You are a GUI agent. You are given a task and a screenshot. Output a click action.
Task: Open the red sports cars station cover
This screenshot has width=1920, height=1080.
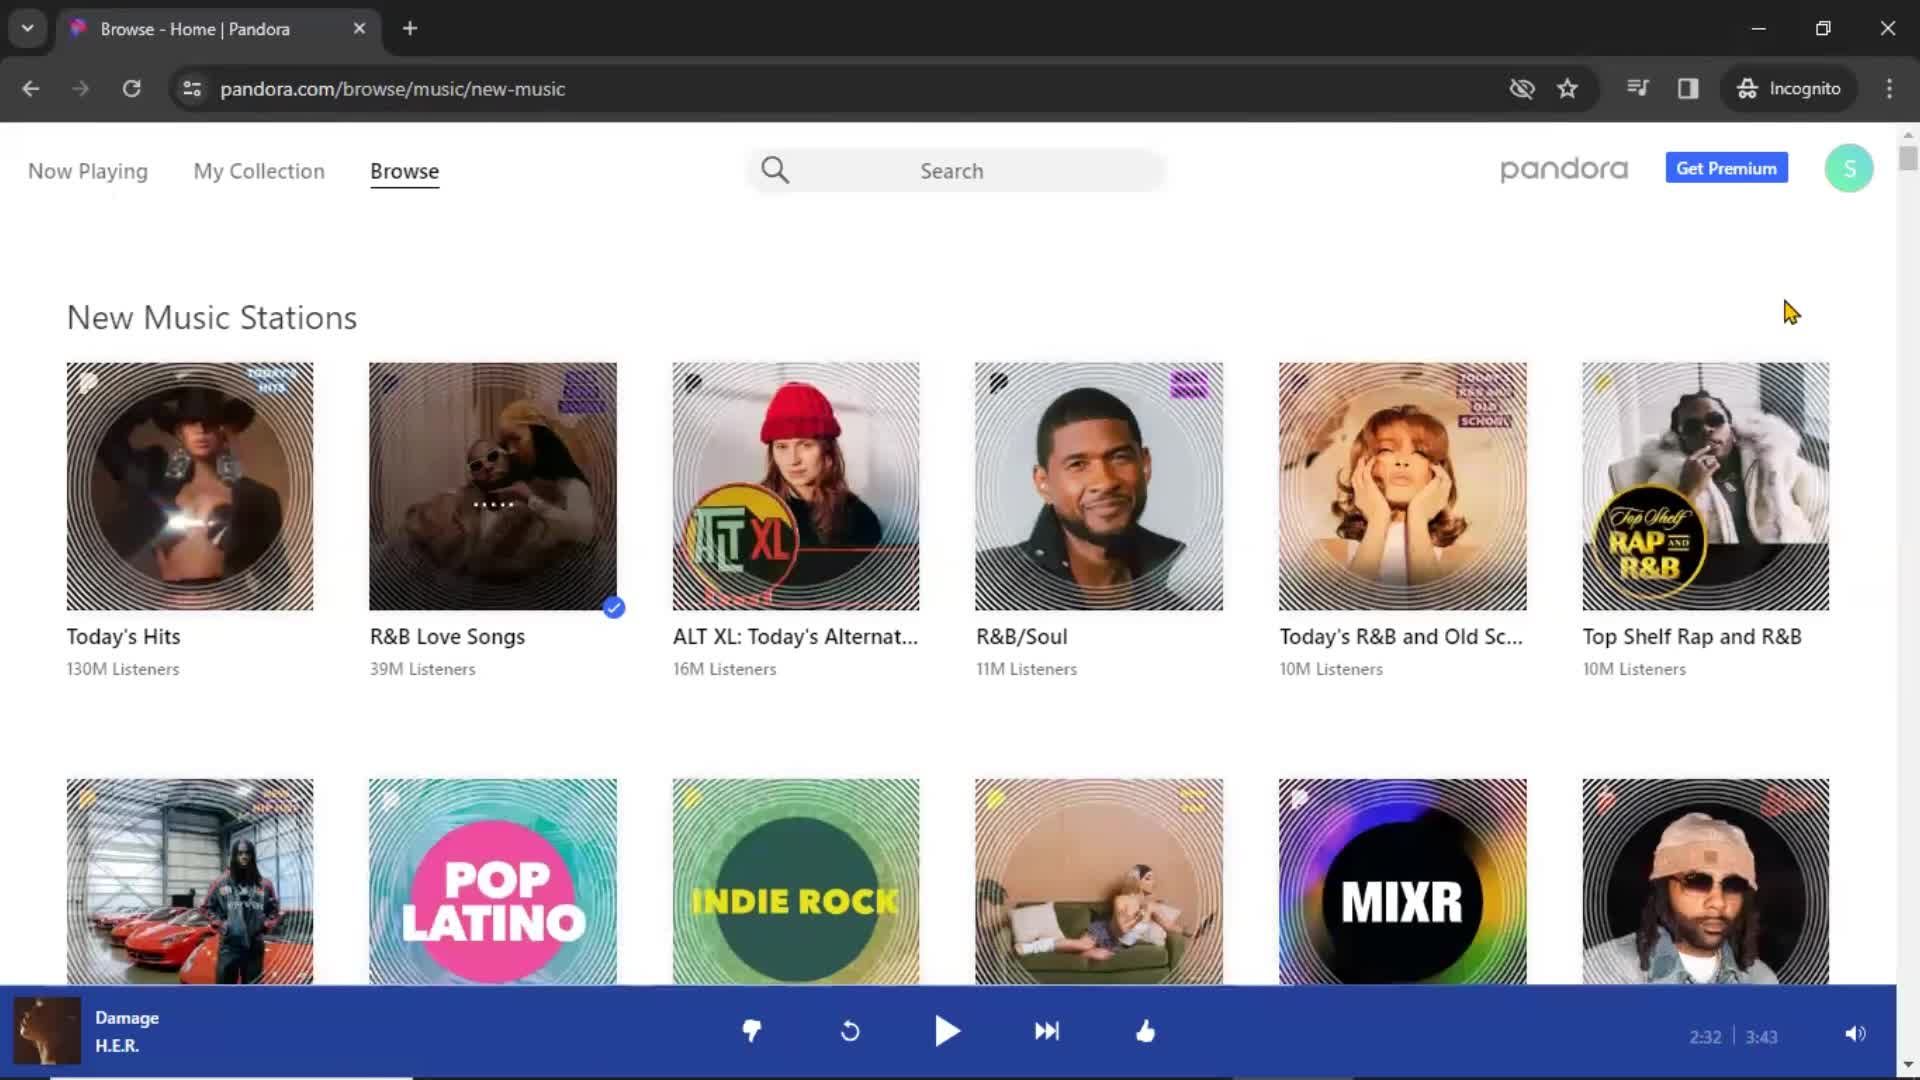click(x=190, y=882)
